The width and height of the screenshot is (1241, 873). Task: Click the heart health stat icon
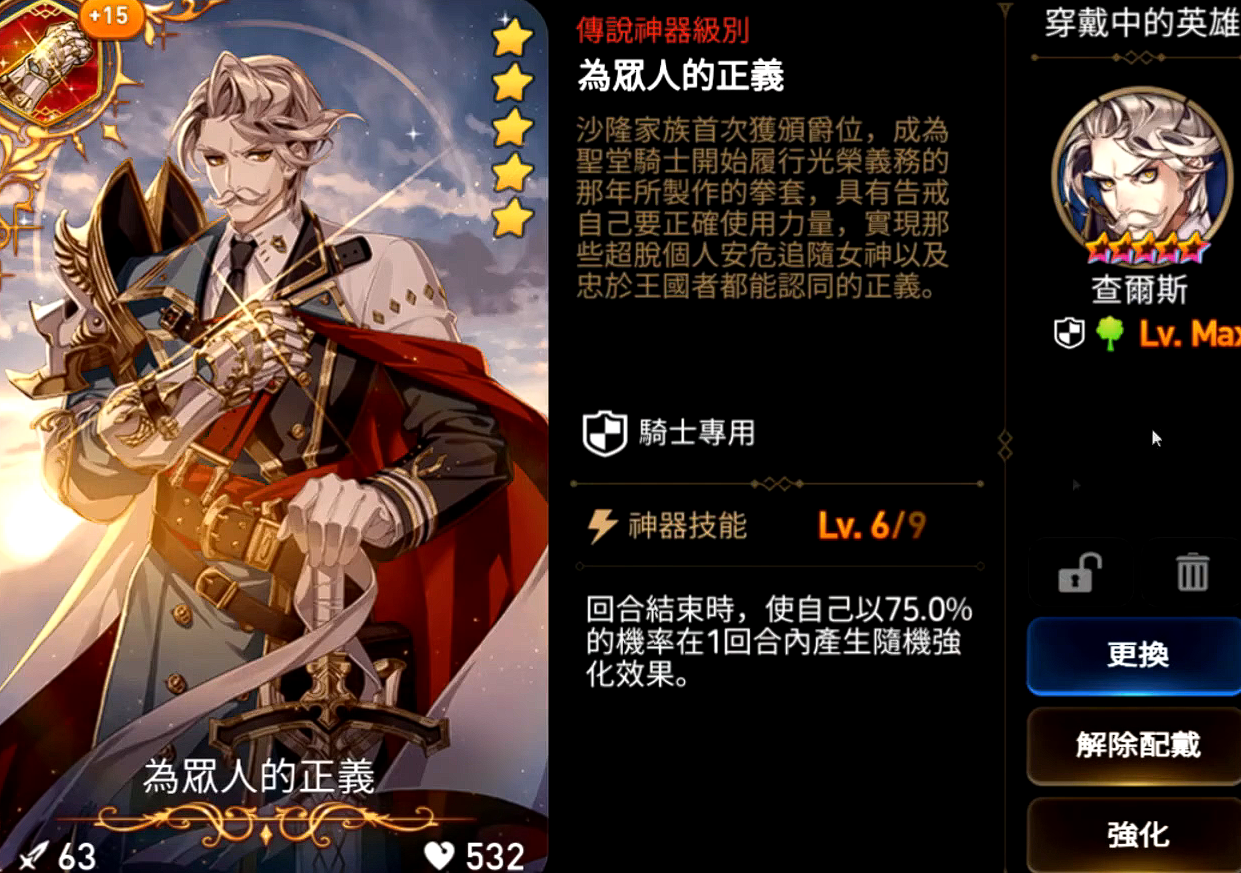tap(439, 855)
